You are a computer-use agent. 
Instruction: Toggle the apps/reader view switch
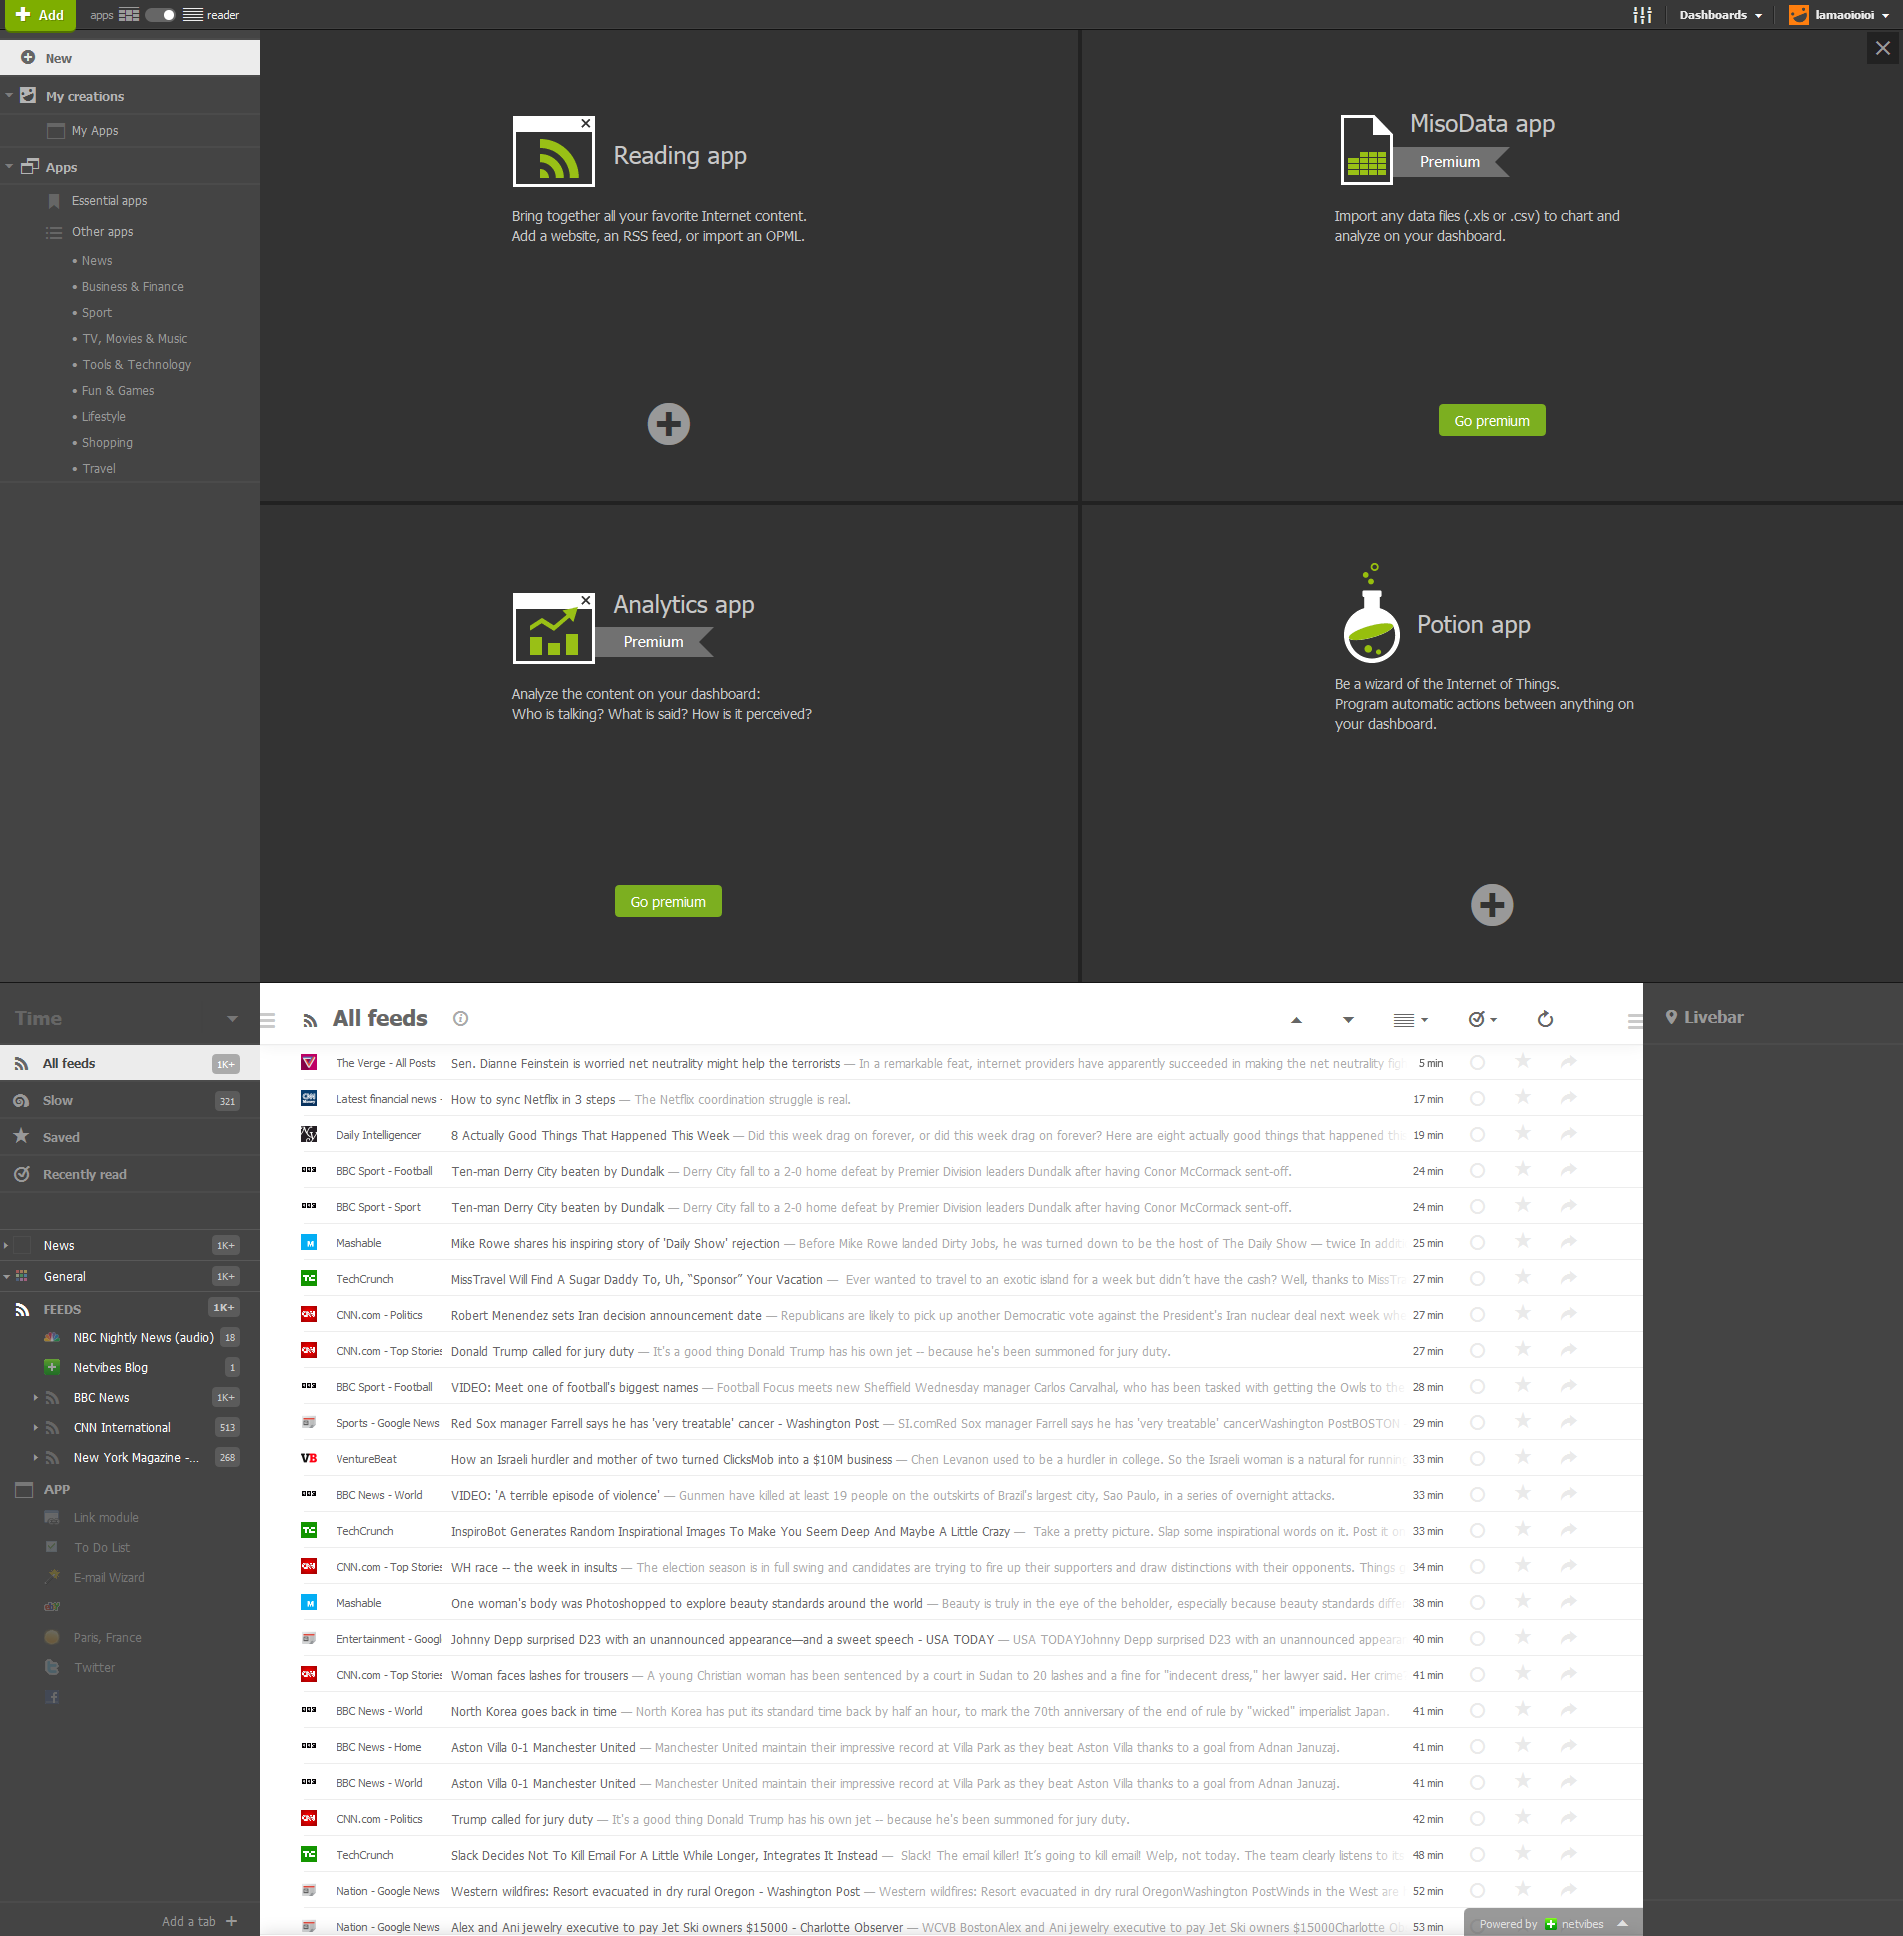coord(160,15)
